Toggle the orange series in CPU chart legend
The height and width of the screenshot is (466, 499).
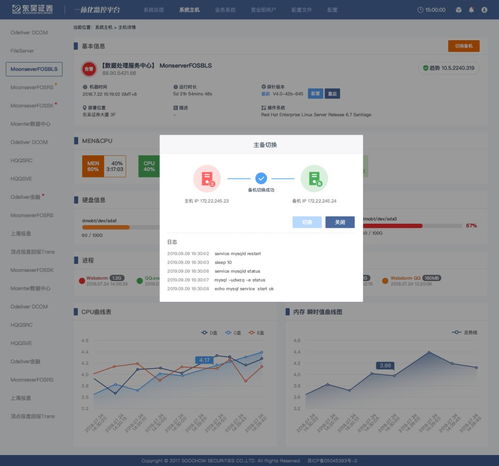pos(256,333)
